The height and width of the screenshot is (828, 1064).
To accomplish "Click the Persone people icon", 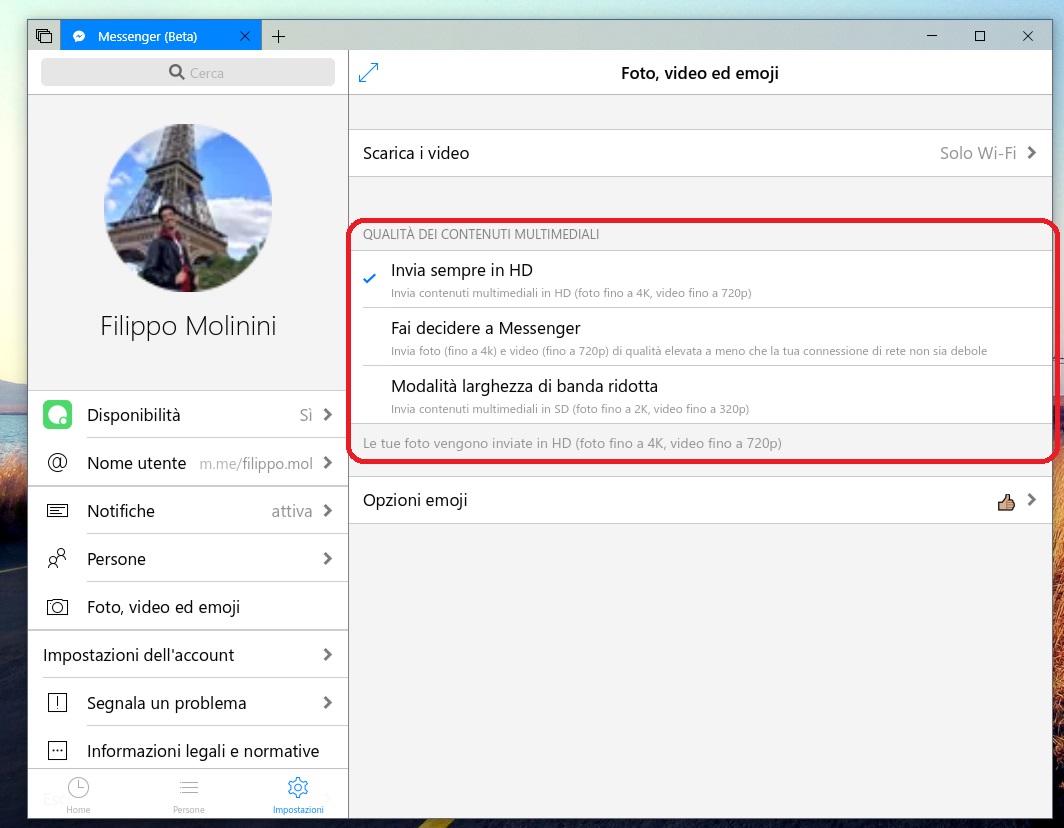I will pos(58,559).
